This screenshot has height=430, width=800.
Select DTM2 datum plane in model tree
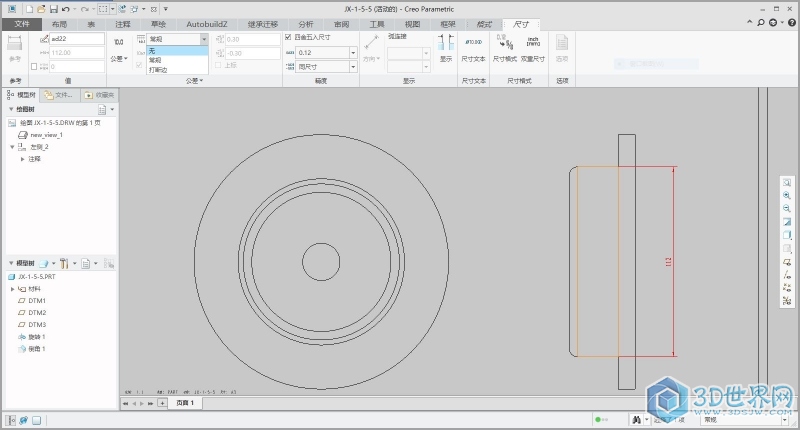click(x=37, y=313)
